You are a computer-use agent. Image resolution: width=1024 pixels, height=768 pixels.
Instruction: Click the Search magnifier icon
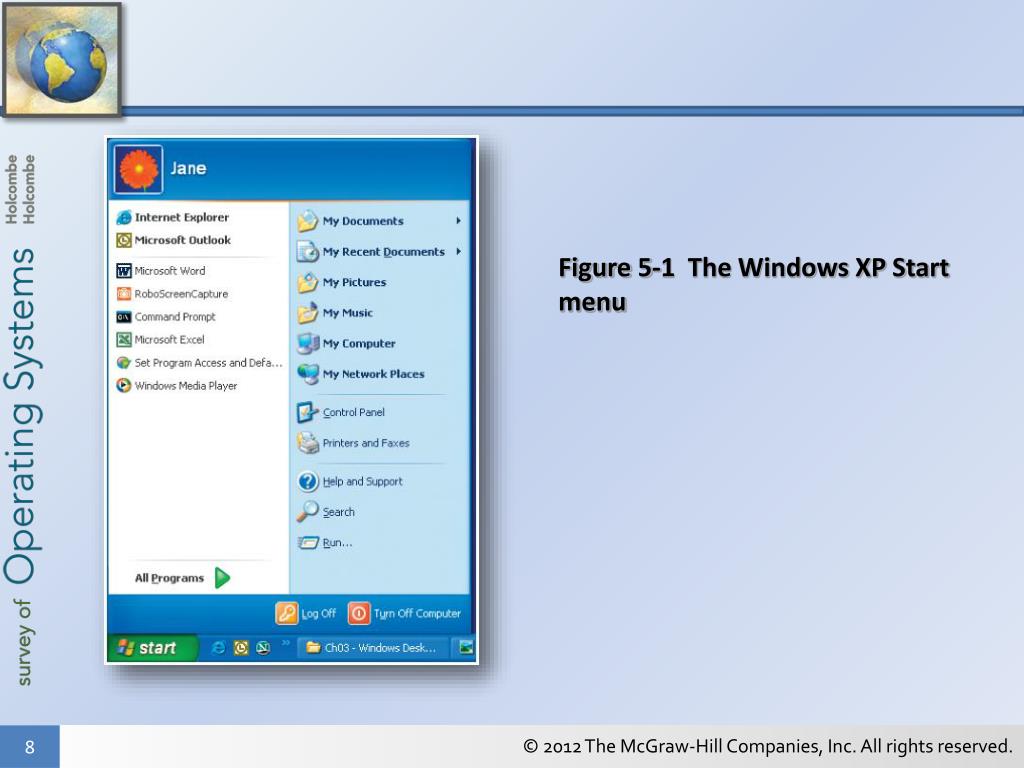(x=308, y=511)
